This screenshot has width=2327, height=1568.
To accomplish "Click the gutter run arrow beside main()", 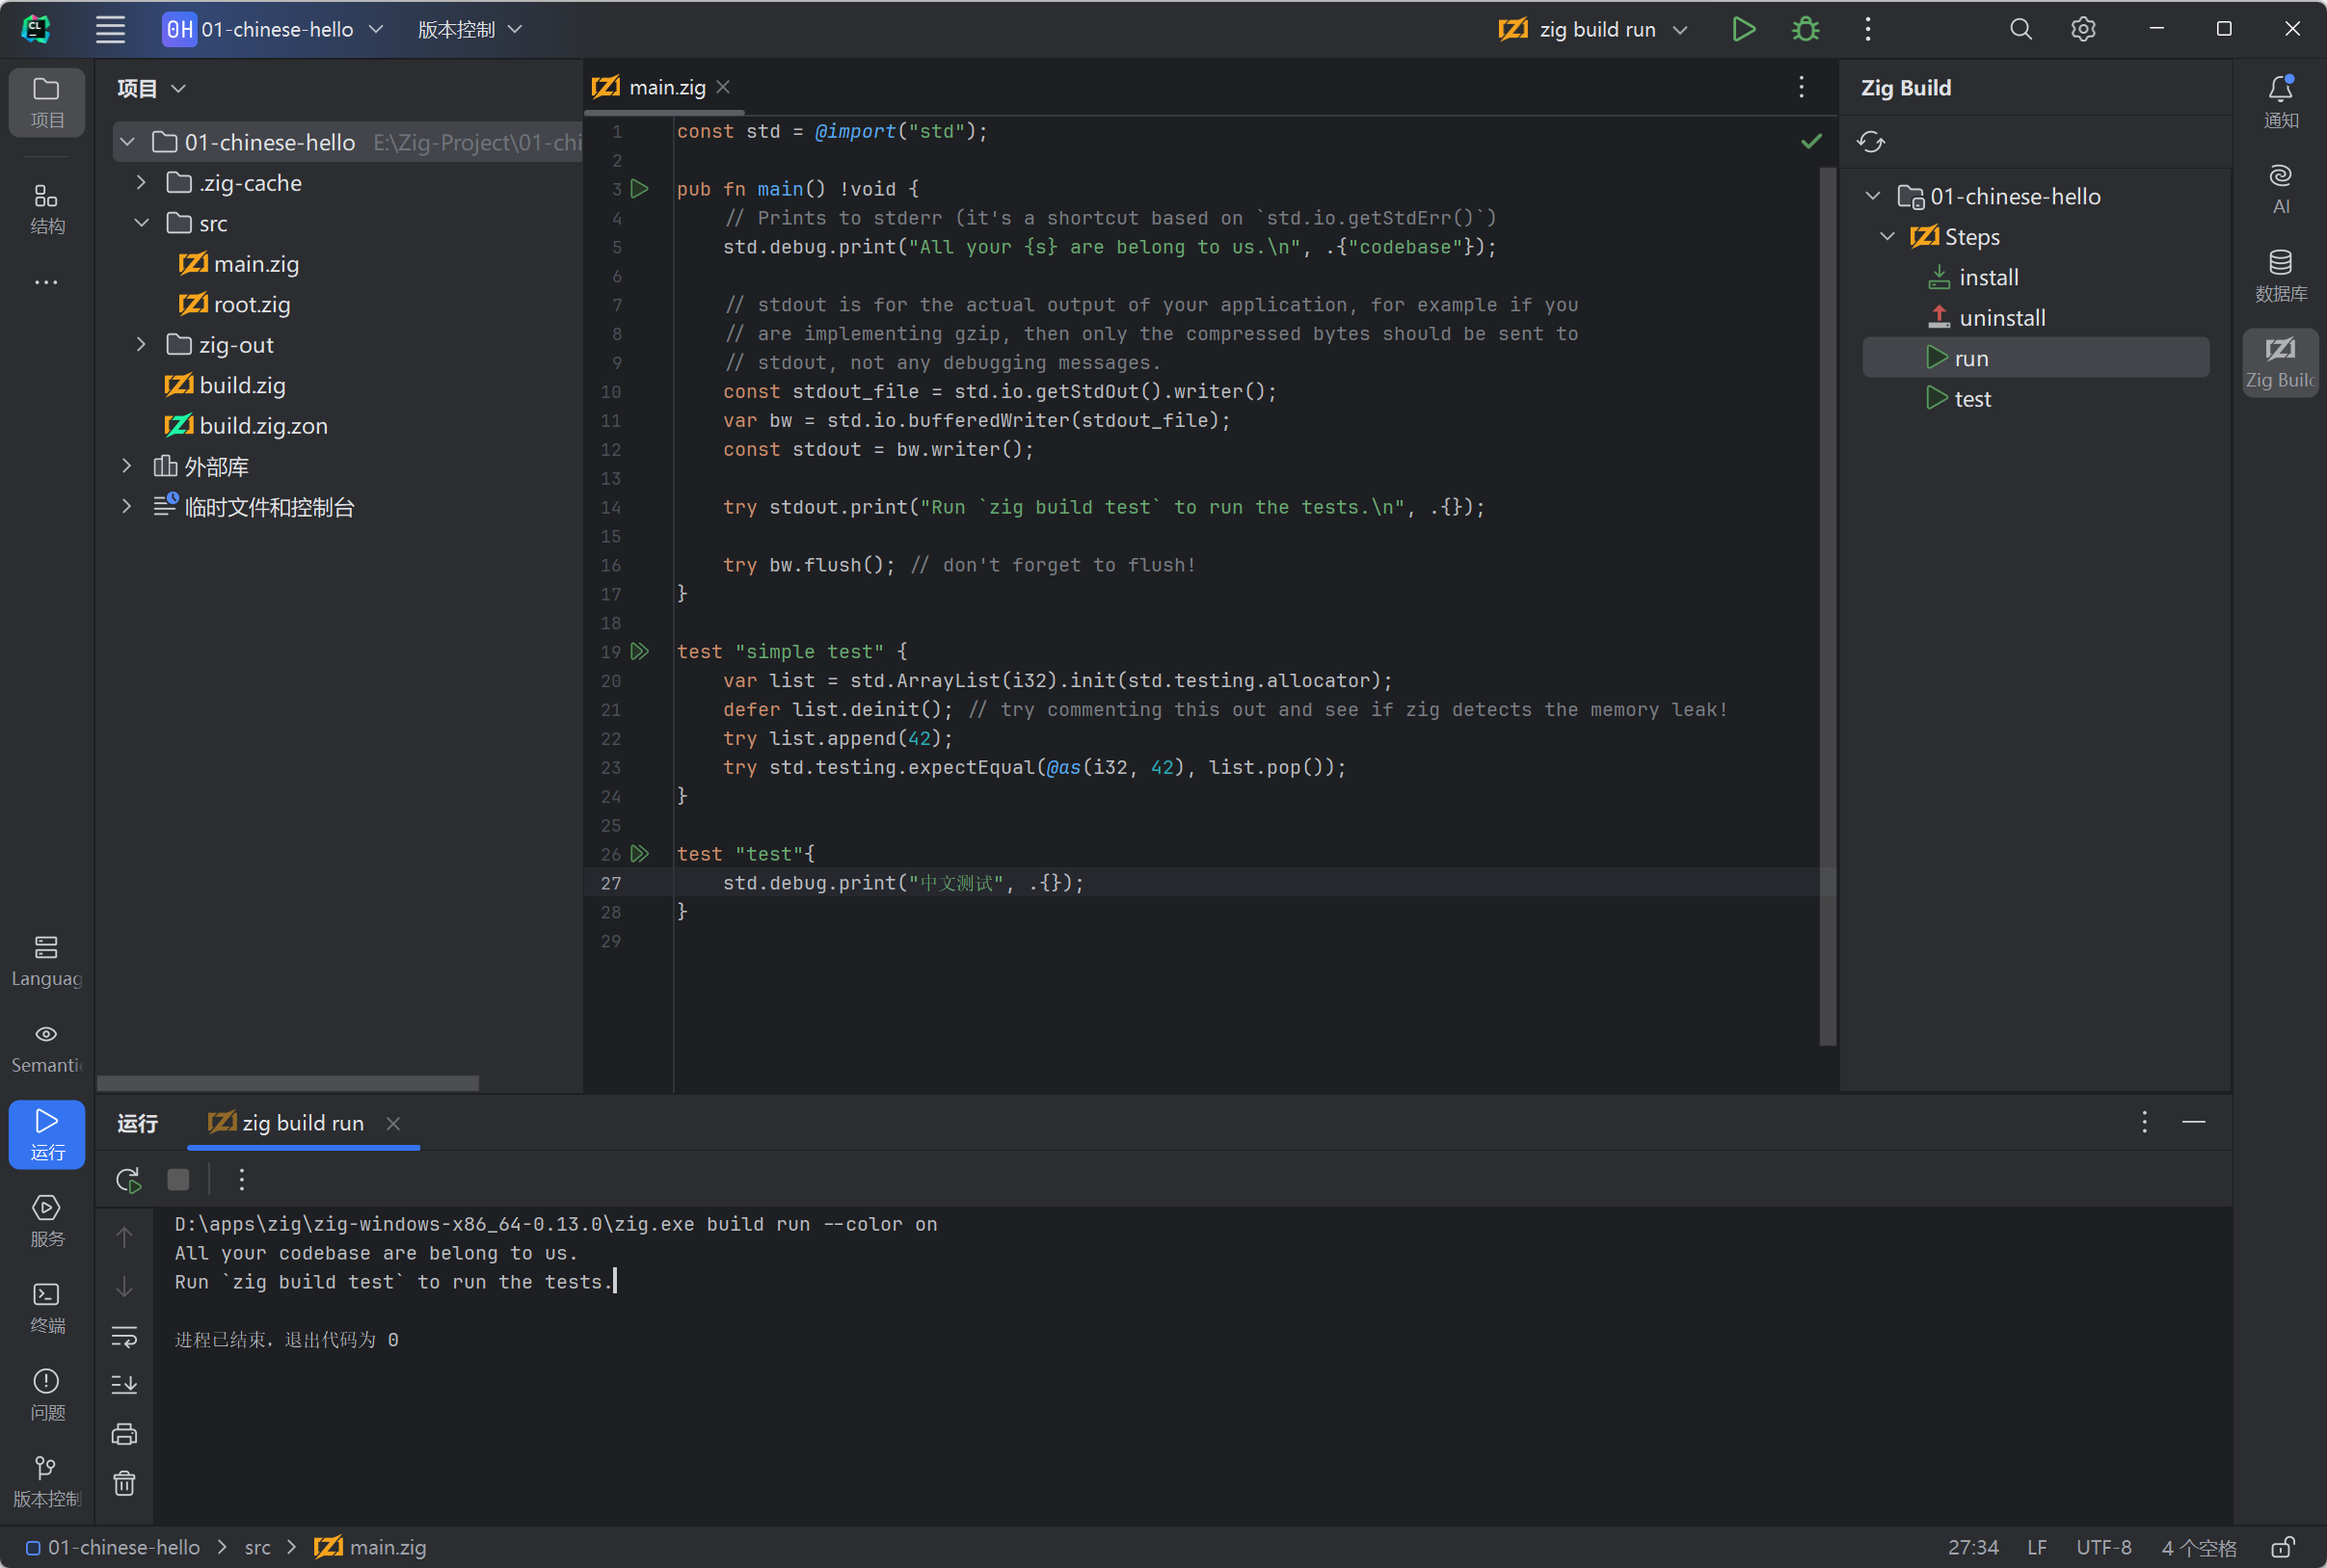I will (640, 189).
